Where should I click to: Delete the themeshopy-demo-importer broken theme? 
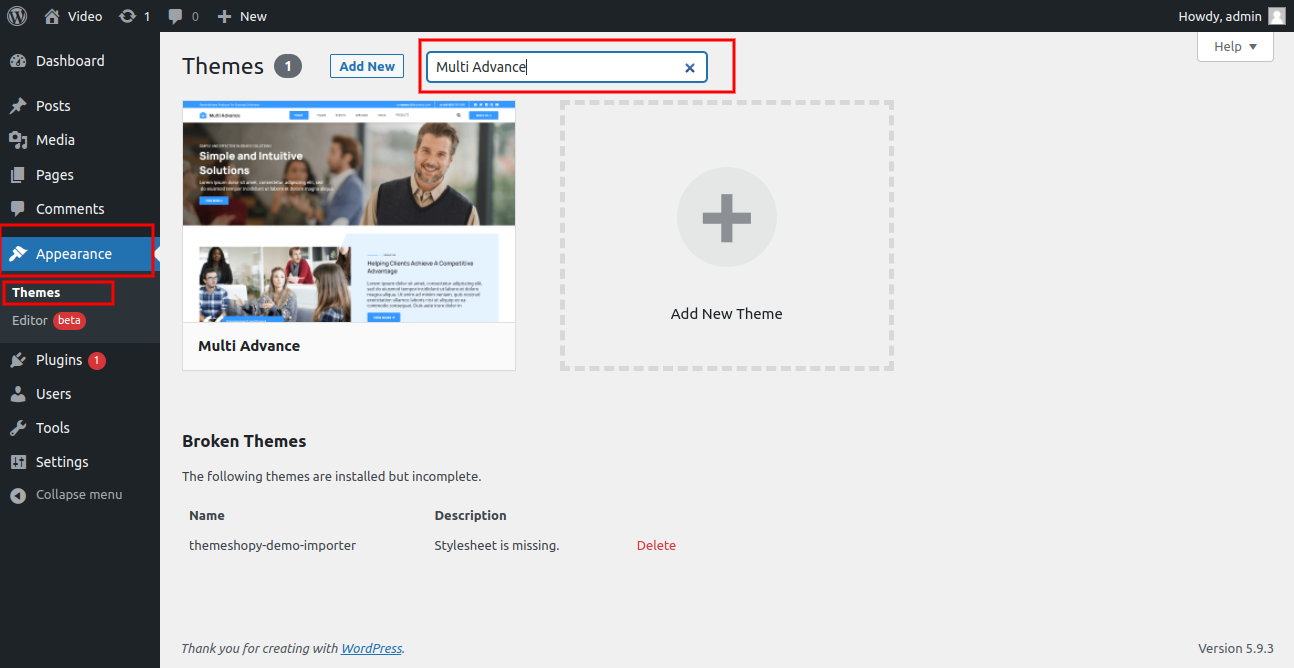point(656,546)
